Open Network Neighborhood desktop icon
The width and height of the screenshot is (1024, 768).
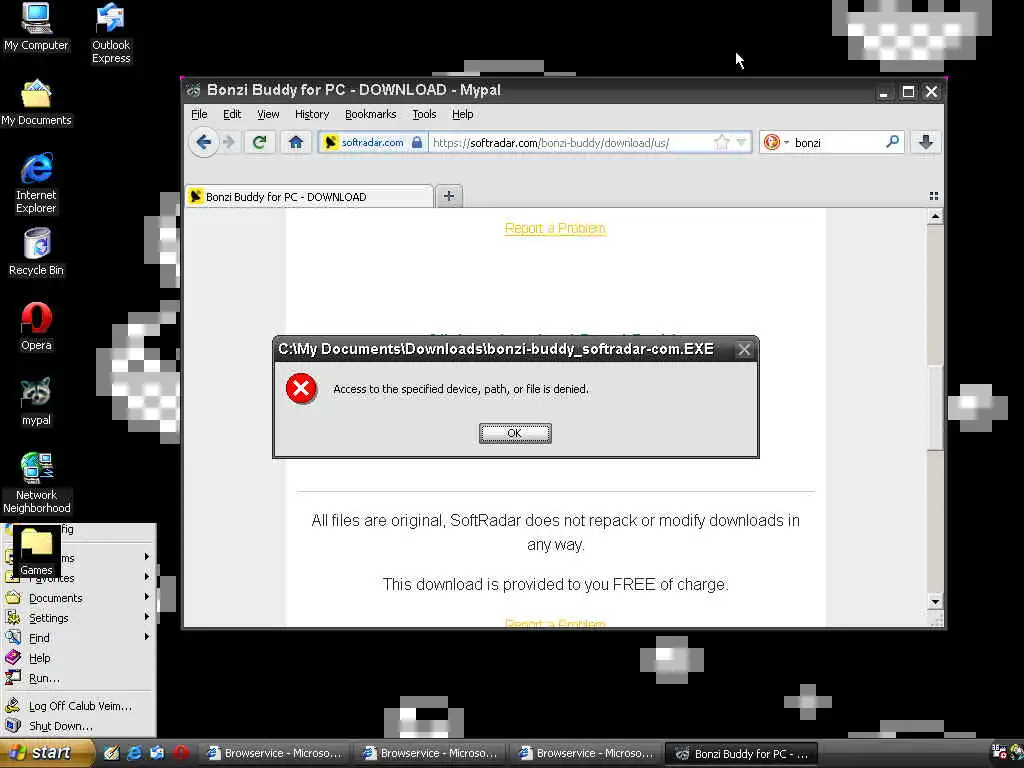[x=36, y=483]
